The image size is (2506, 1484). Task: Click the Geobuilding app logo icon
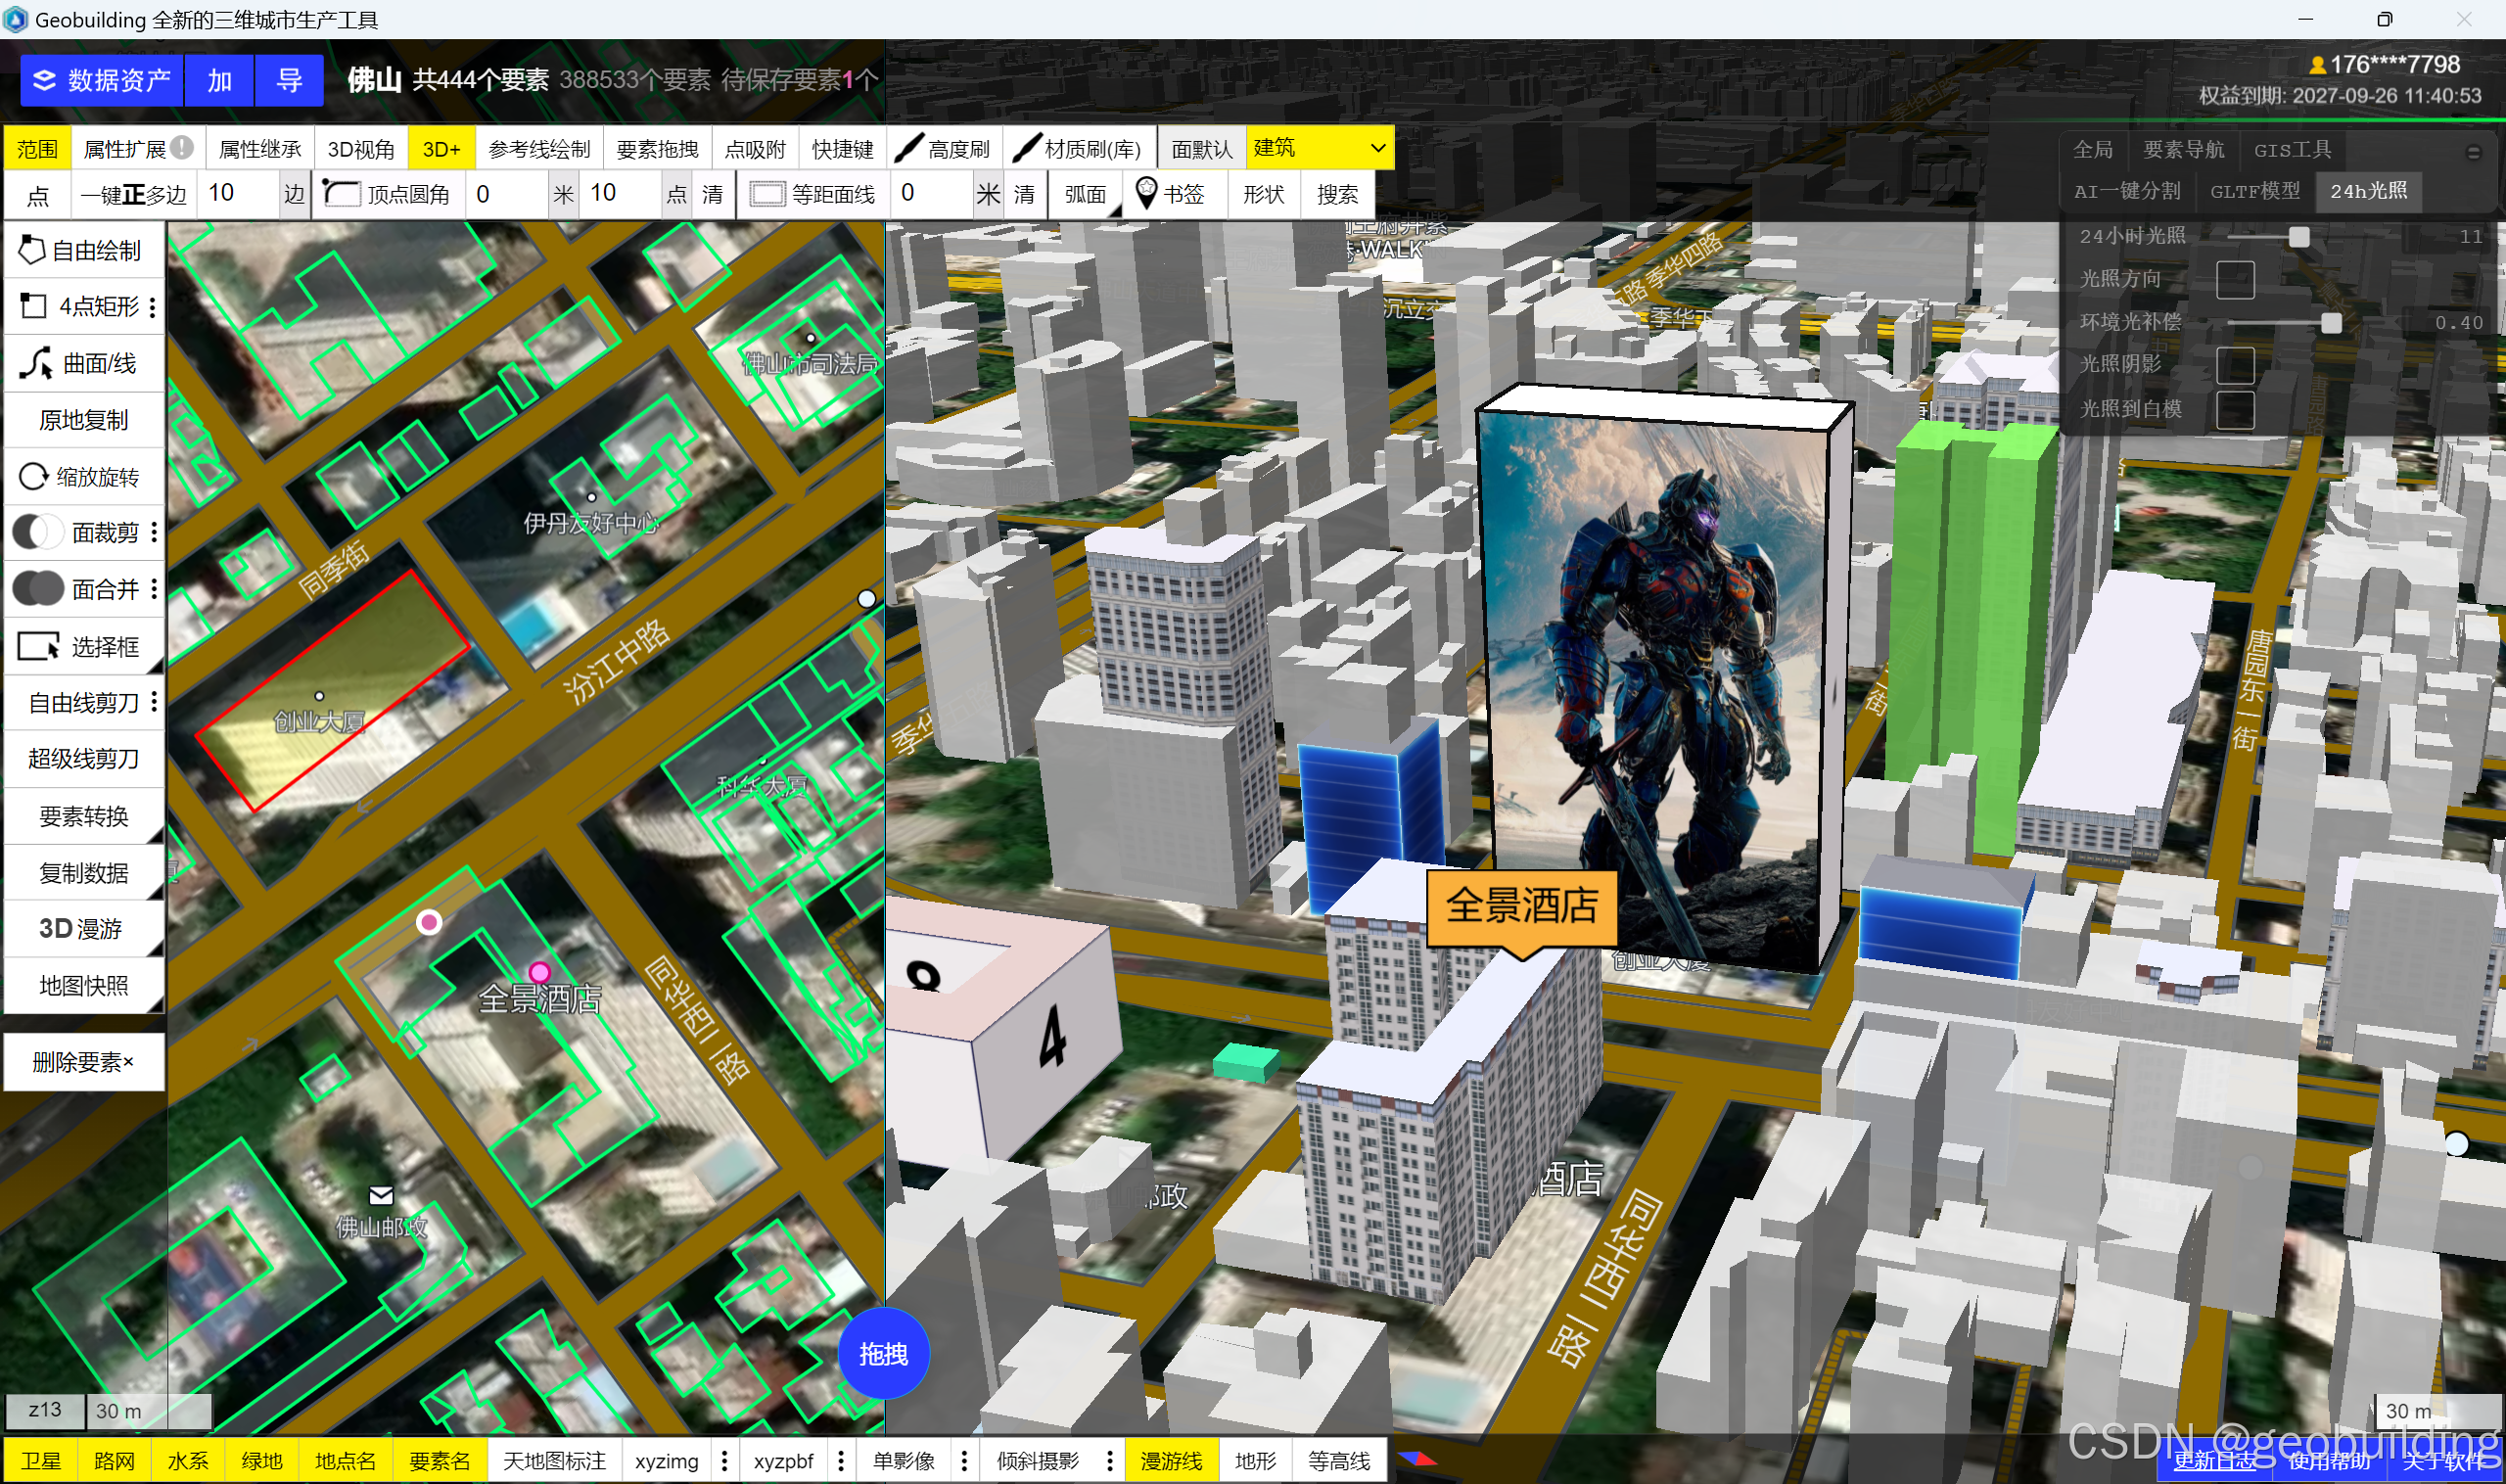(15, 19)
